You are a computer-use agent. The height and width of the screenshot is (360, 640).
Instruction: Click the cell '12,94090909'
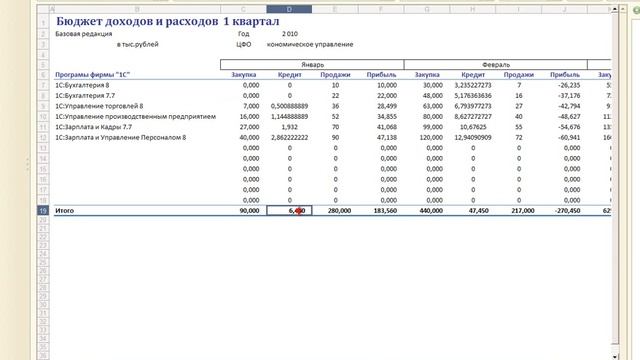tap(473, 138)
